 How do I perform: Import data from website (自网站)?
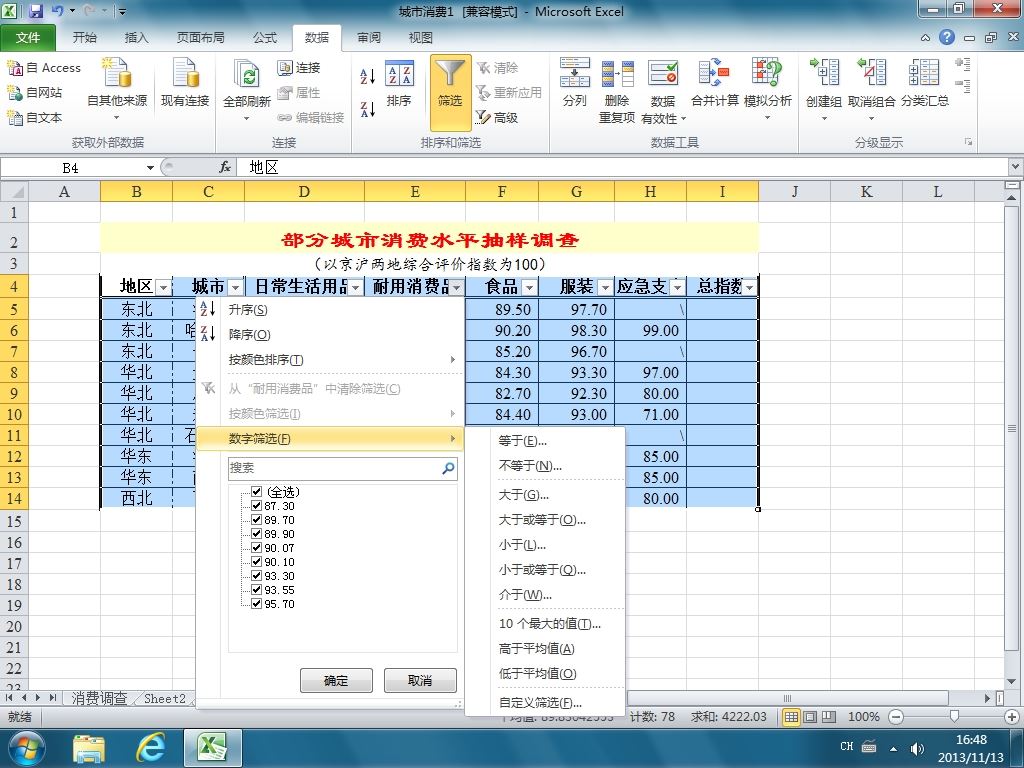tap(35, 92)
